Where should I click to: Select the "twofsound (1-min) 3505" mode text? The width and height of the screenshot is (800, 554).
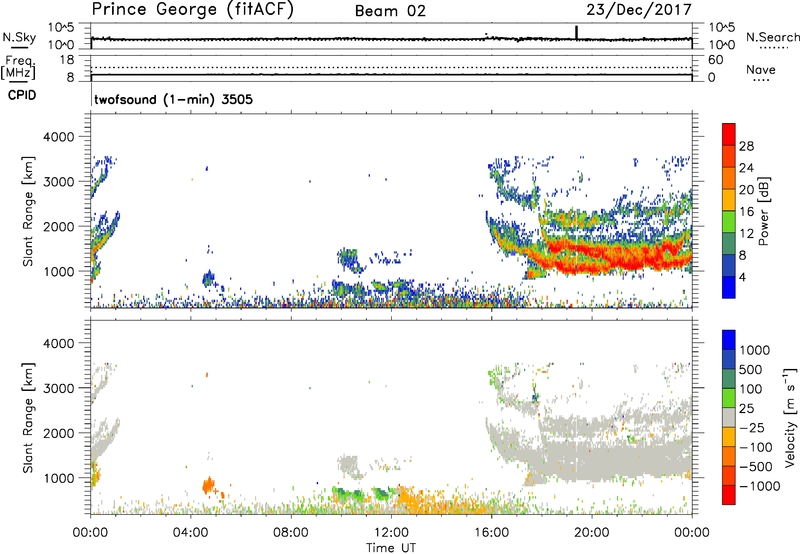click(x=173, y=99)
